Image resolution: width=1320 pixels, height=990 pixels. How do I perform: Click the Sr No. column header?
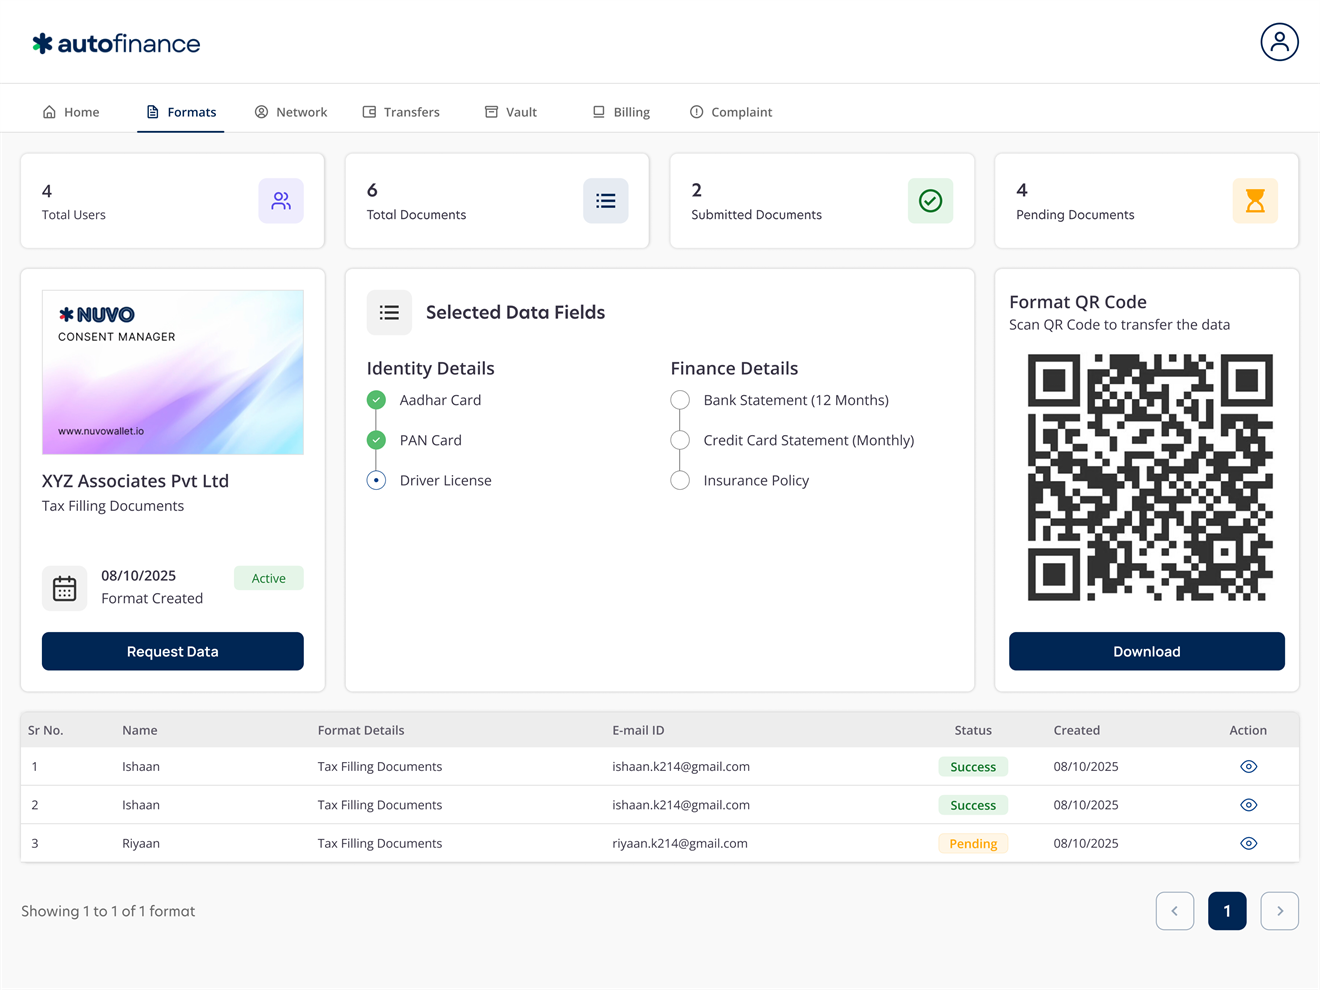click(46, 730)
